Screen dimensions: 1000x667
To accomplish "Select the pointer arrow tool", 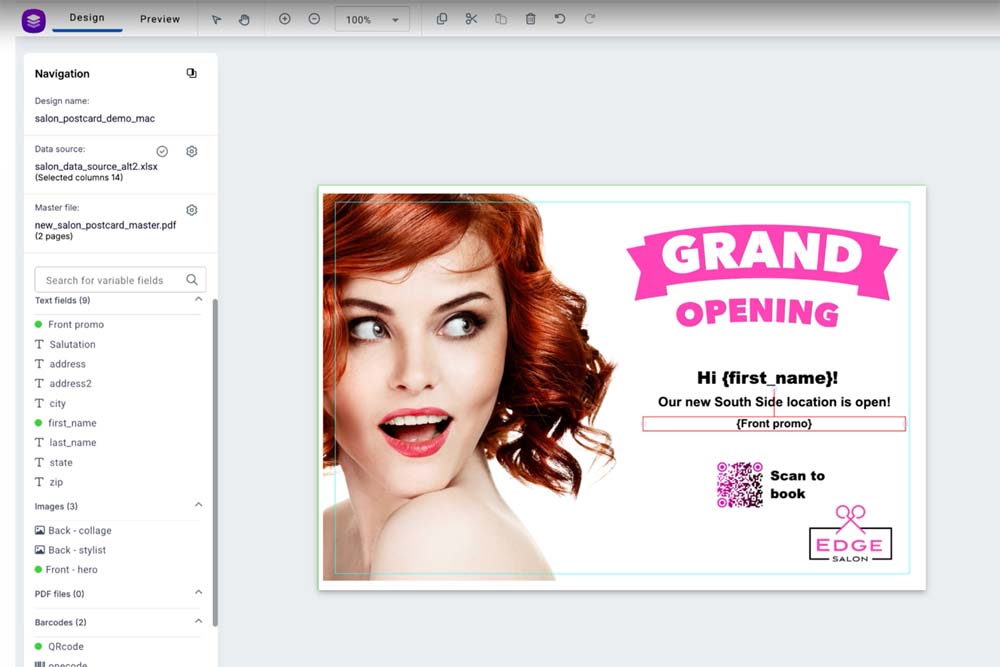I will 217,19.
